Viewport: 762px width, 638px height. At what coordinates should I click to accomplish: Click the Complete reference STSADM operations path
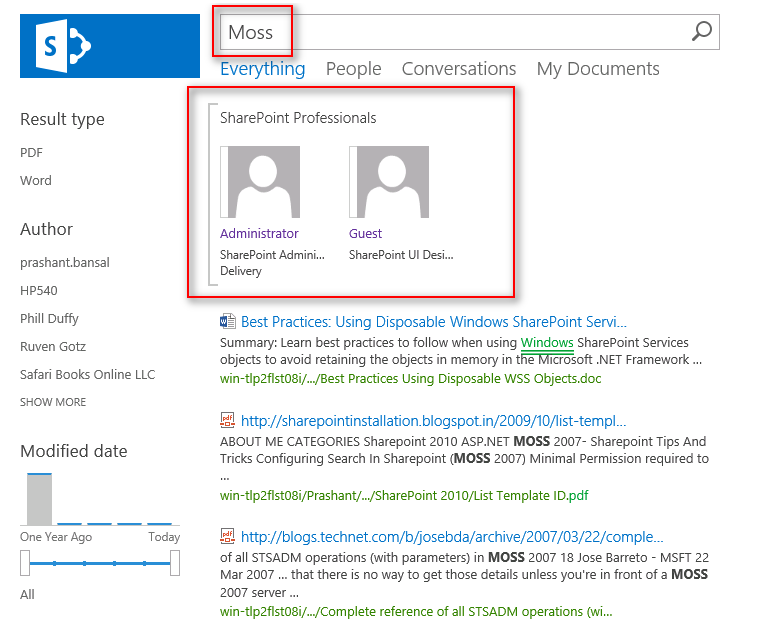point(416,611)
